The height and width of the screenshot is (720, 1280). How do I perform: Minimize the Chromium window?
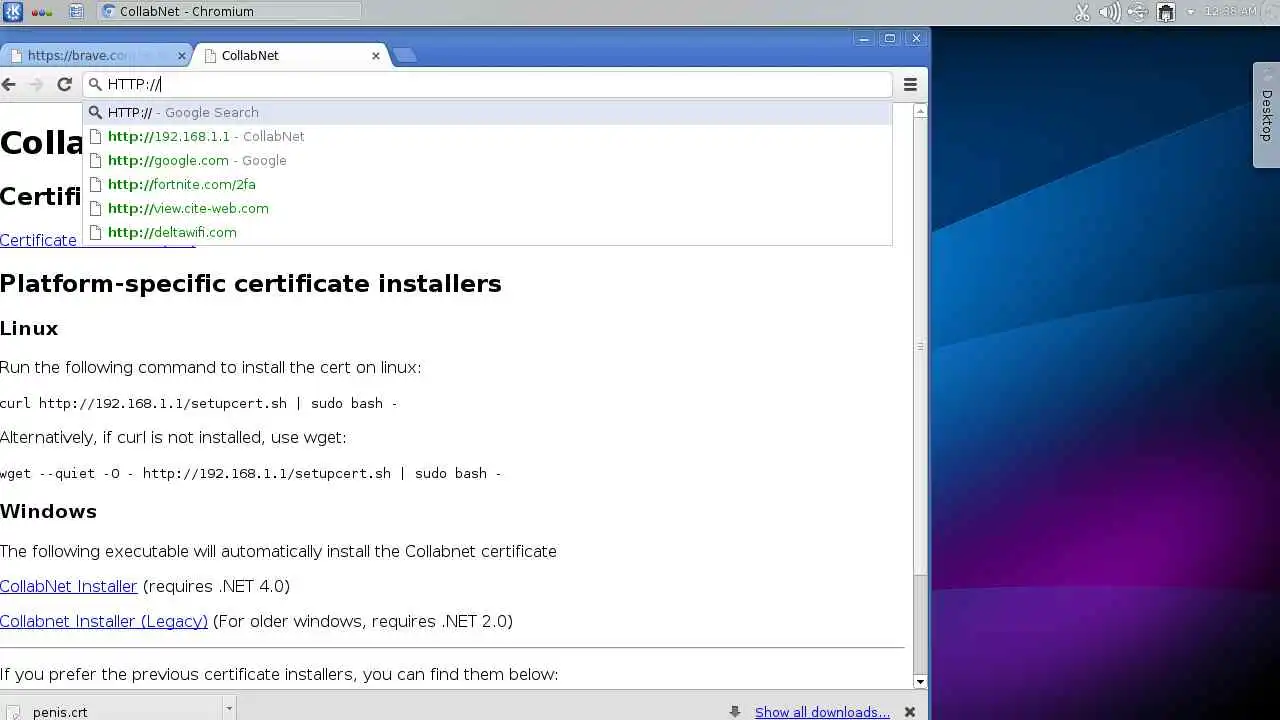coord(864,39)
